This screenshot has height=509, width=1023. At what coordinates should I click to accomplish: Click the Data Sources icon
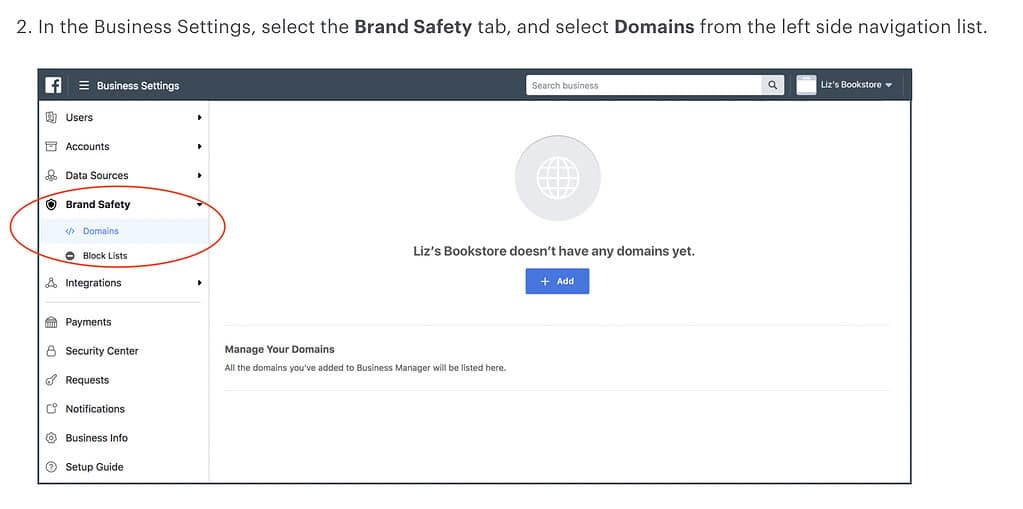click(x=51, y=175)
